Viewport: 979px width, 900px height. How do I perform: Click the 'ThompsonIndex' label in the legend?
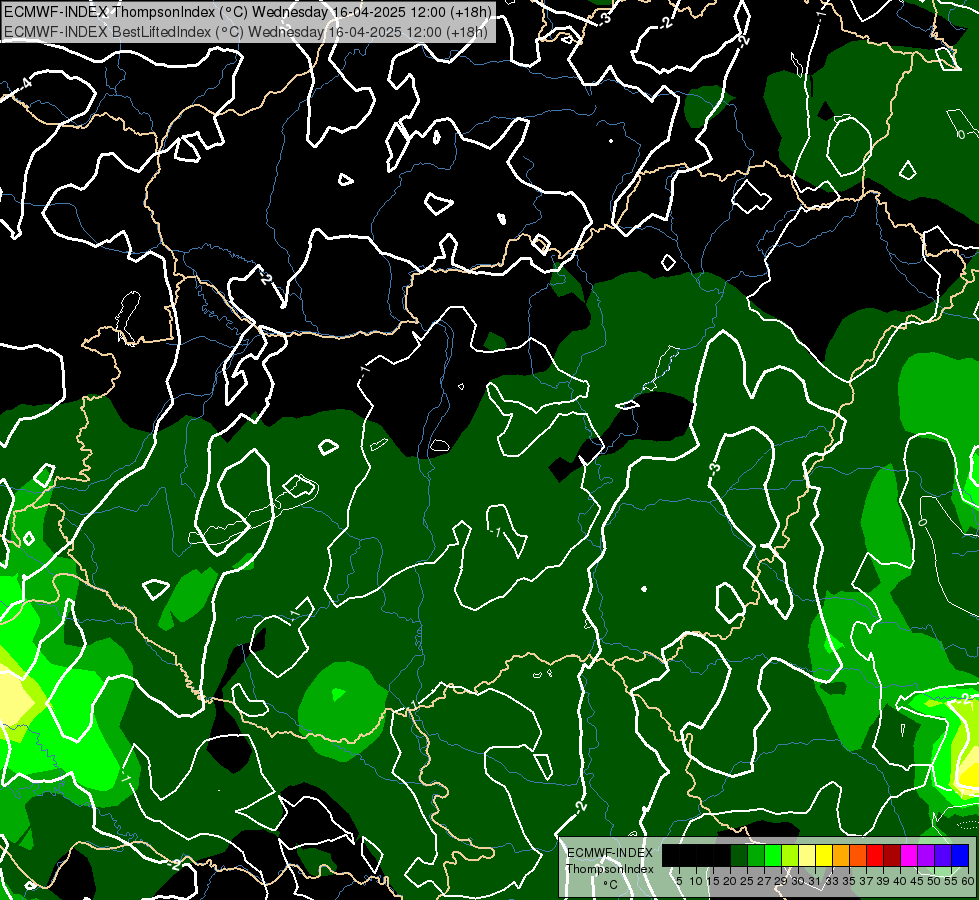coord(610,869)
